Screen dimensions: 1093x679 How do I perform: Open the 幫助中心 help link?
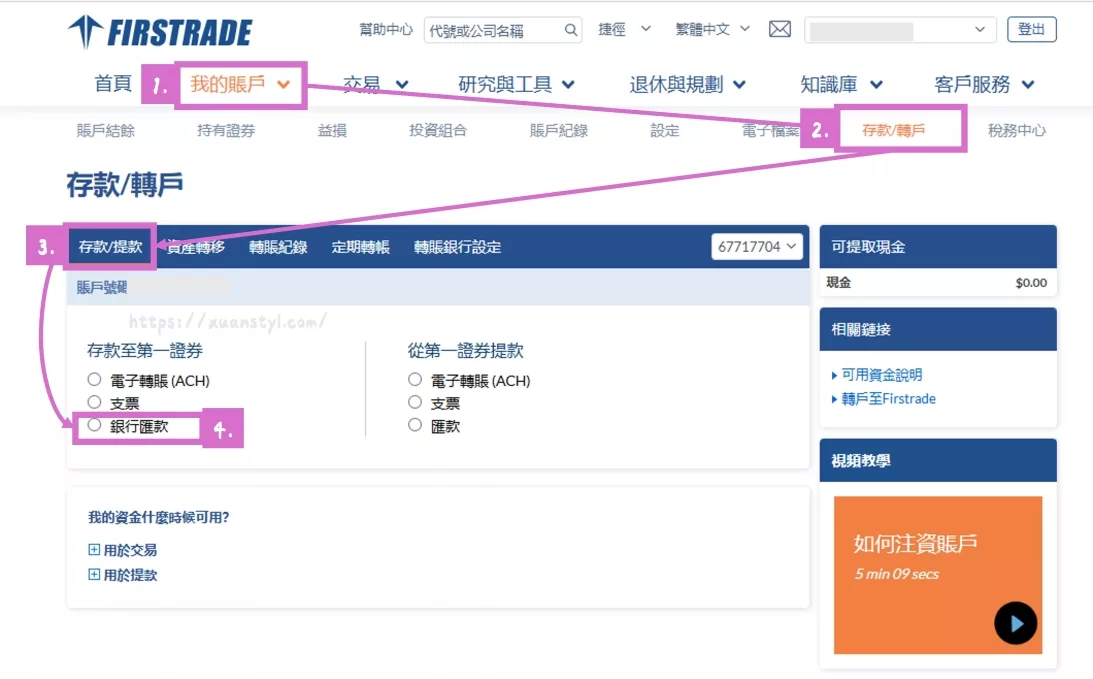(x=385, y=29)
